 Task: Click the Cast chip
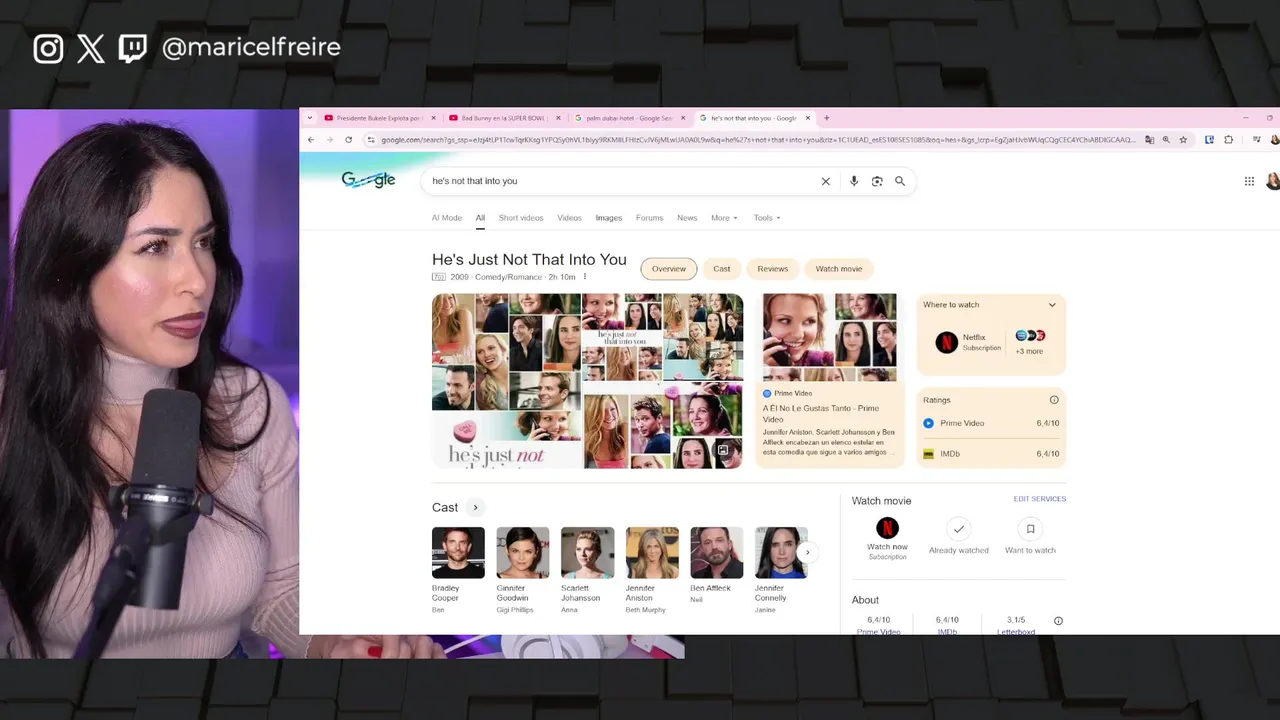(x=722, y=269)
